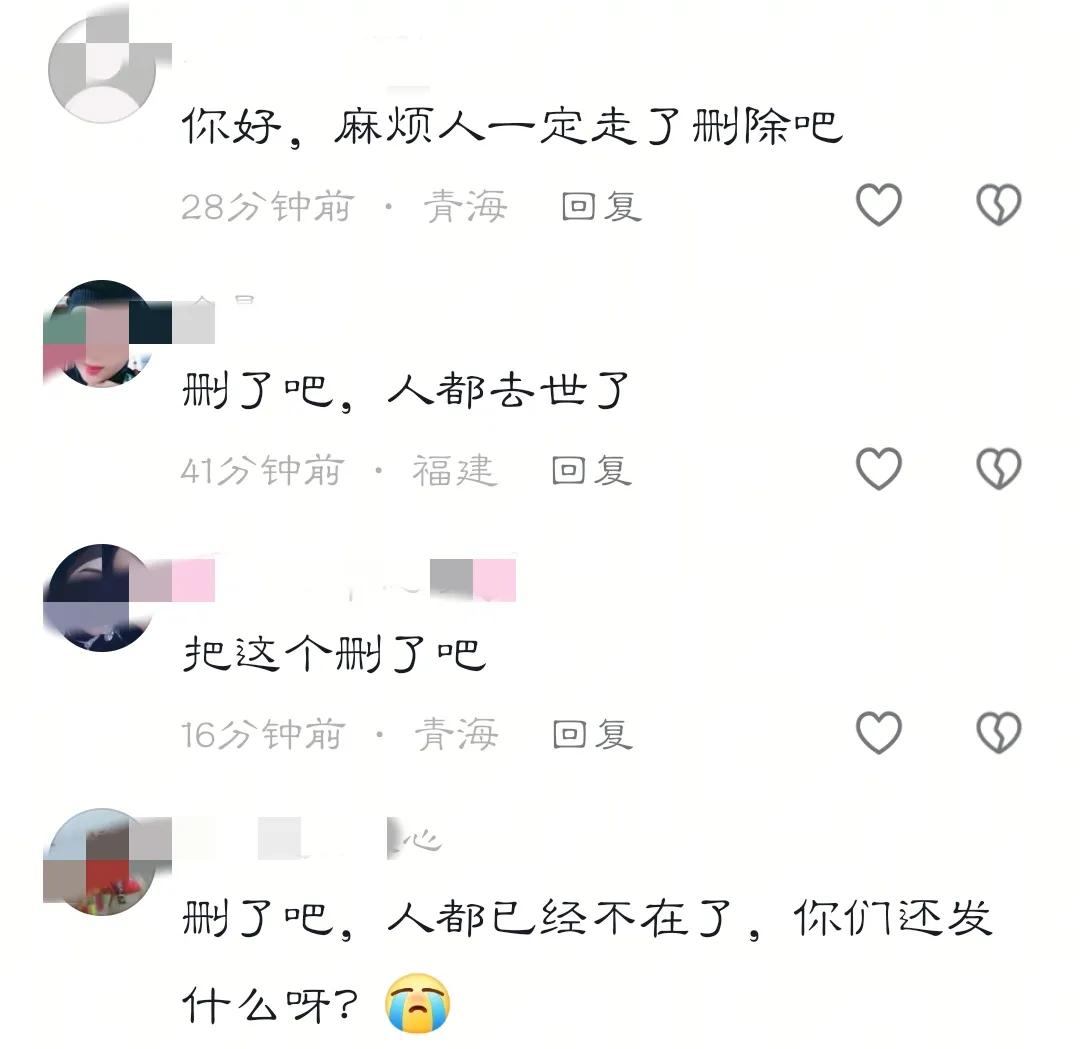Dislike the comment posted 28 minutes ago
The image size is (1080, 1049).
pos(998,205)
